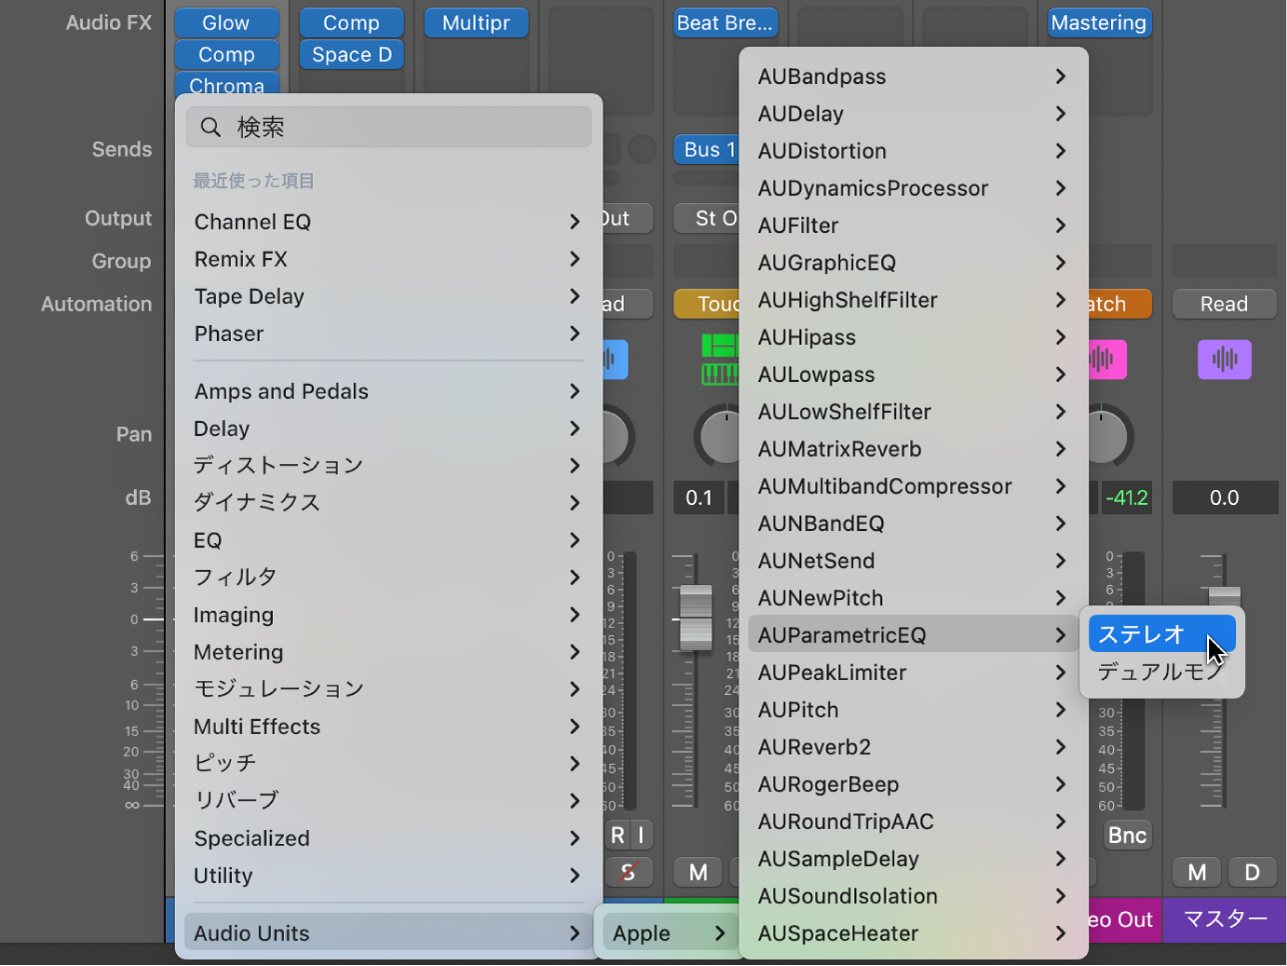
Task: Mute the track with the M button
Action: coord(697,872)
